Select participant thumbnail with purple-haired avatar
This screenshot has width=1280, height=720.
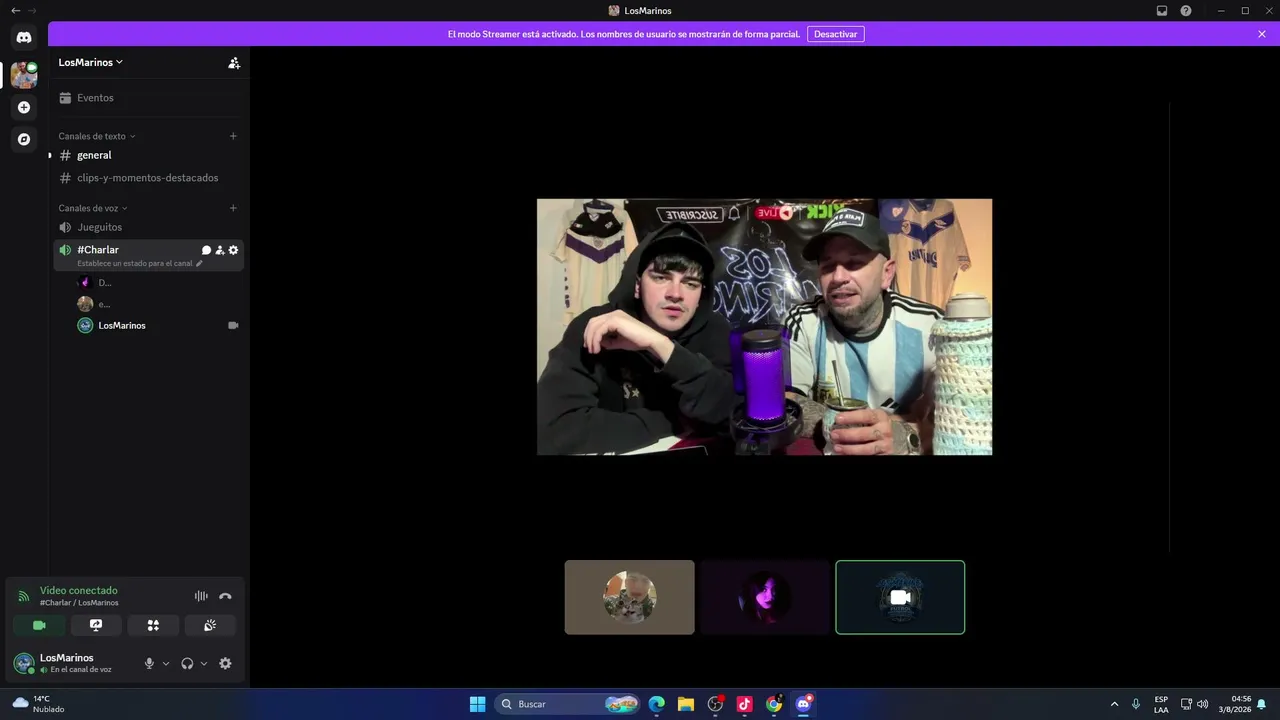pyautogui.click(x=765, y=597)
